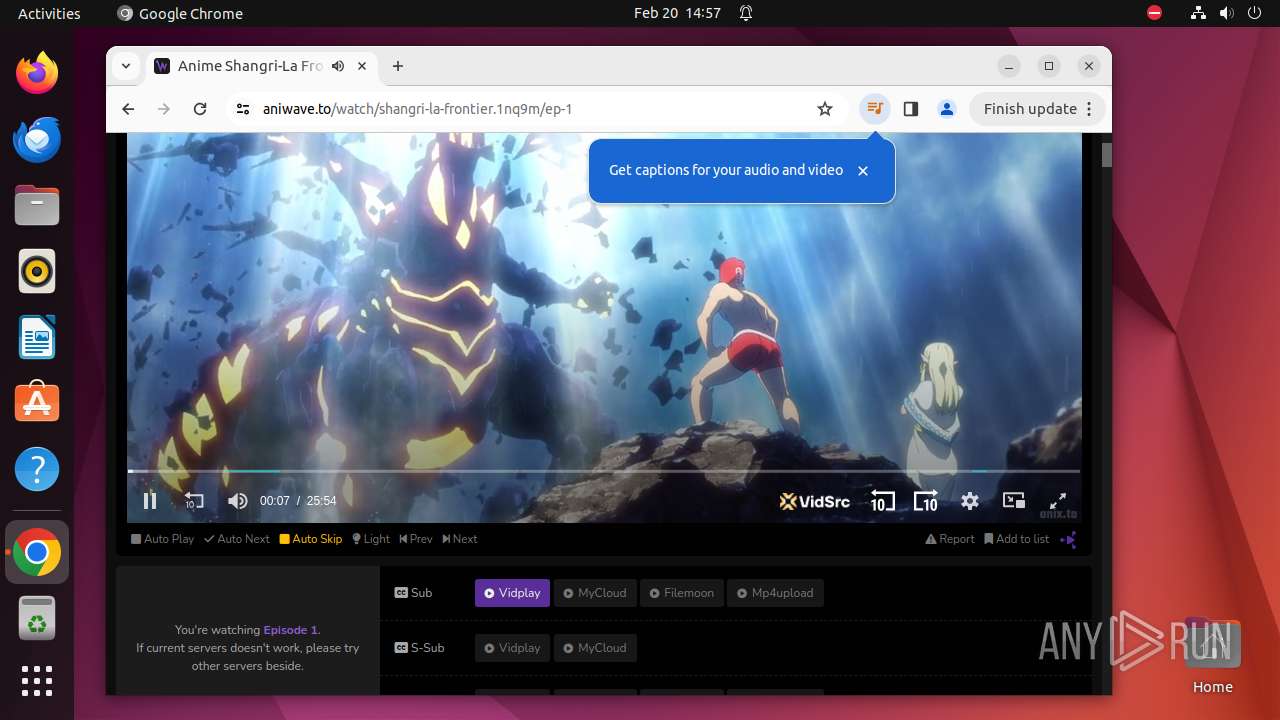View site information icon
Screen dimensions: 1280x720
coord(243,109)
